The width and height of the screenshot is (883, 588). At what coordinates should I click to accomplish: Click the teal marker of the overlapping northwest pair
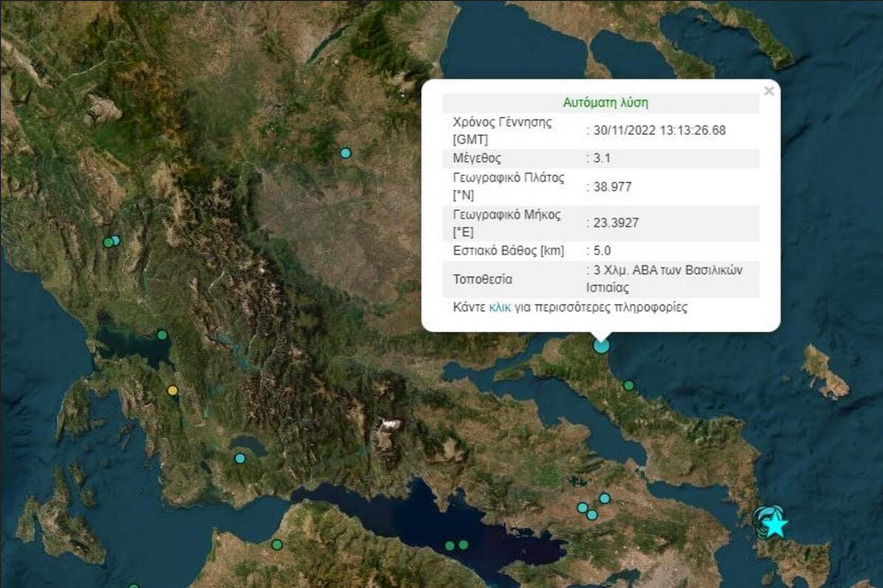(x=116, y=240)
